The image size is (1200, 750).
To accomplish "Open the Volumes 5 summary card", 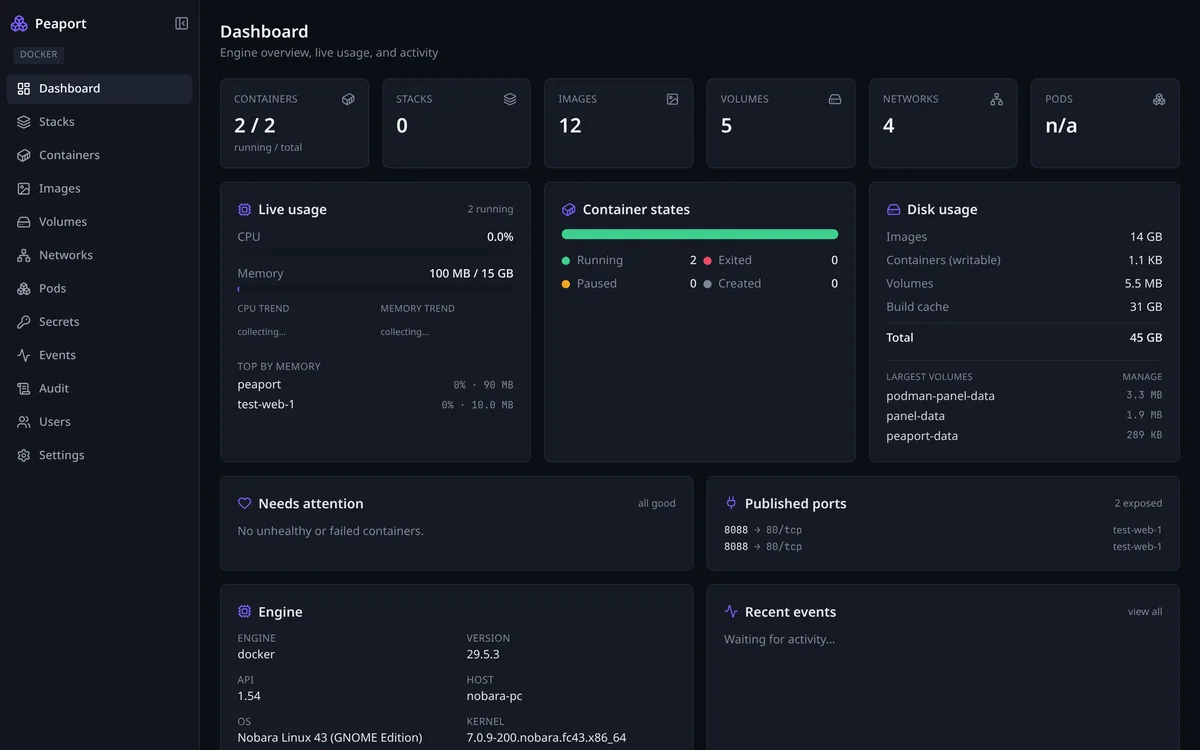I will (781, 123).
